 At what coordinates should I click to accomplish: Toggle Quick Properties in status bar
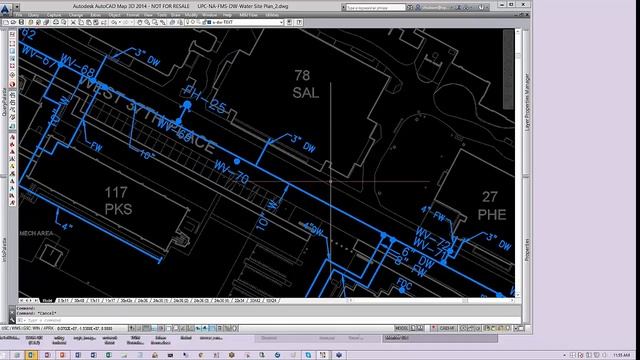(x=220, y=328)
